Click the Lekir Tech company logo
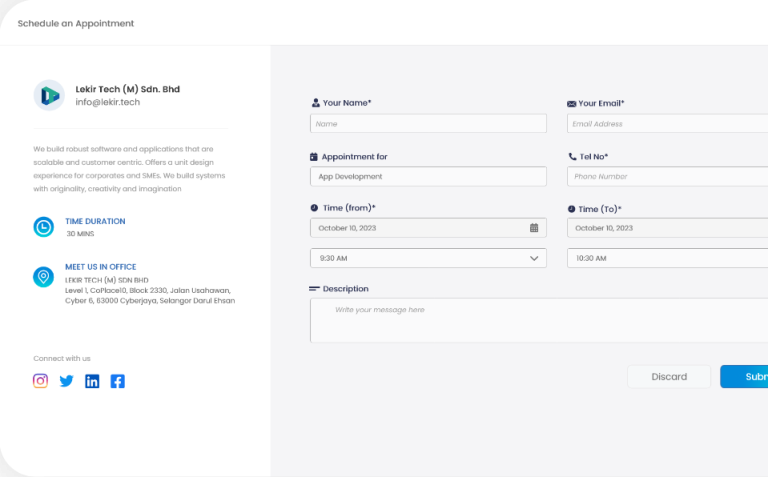Screen dimensions: 768x477 (x=48, y=95)
